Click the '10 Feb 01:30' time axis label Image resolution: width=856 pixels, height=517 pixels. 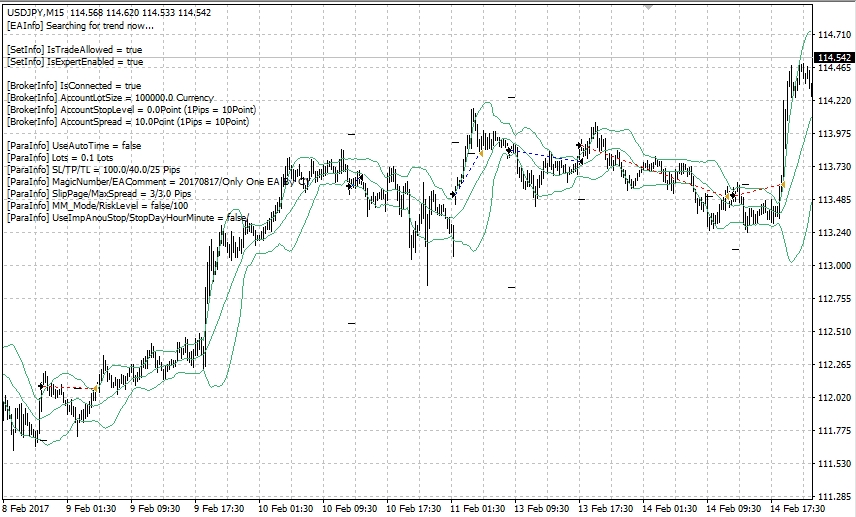285,509
